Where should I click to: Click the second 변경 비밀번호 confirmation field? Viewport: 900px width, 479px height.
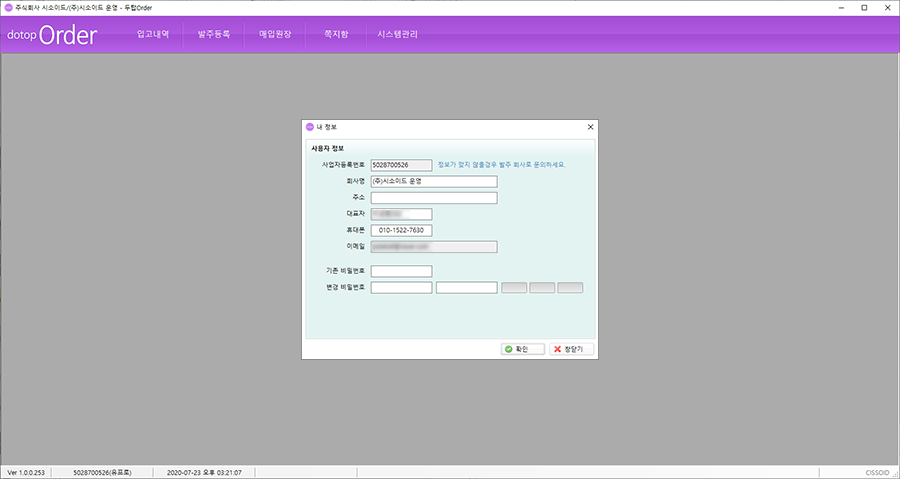(466, 288)
